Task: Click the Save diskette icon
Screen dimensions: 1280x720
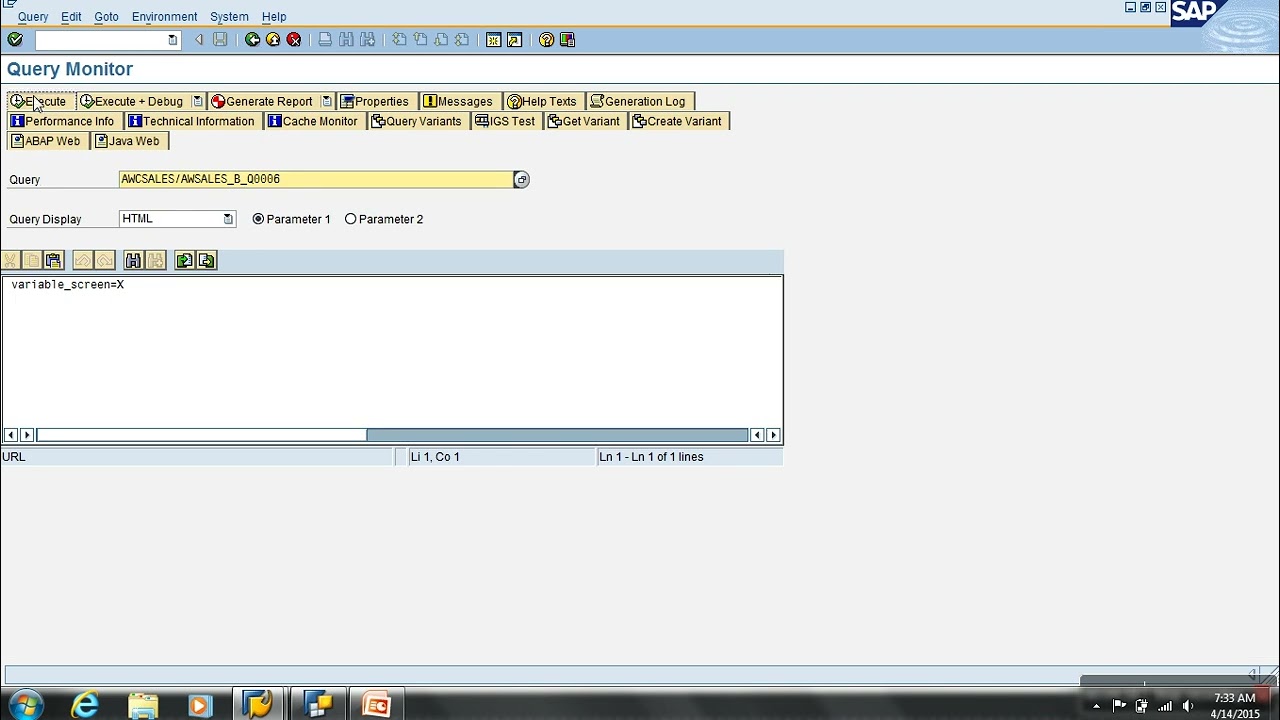Action: (x=220, y=40)
